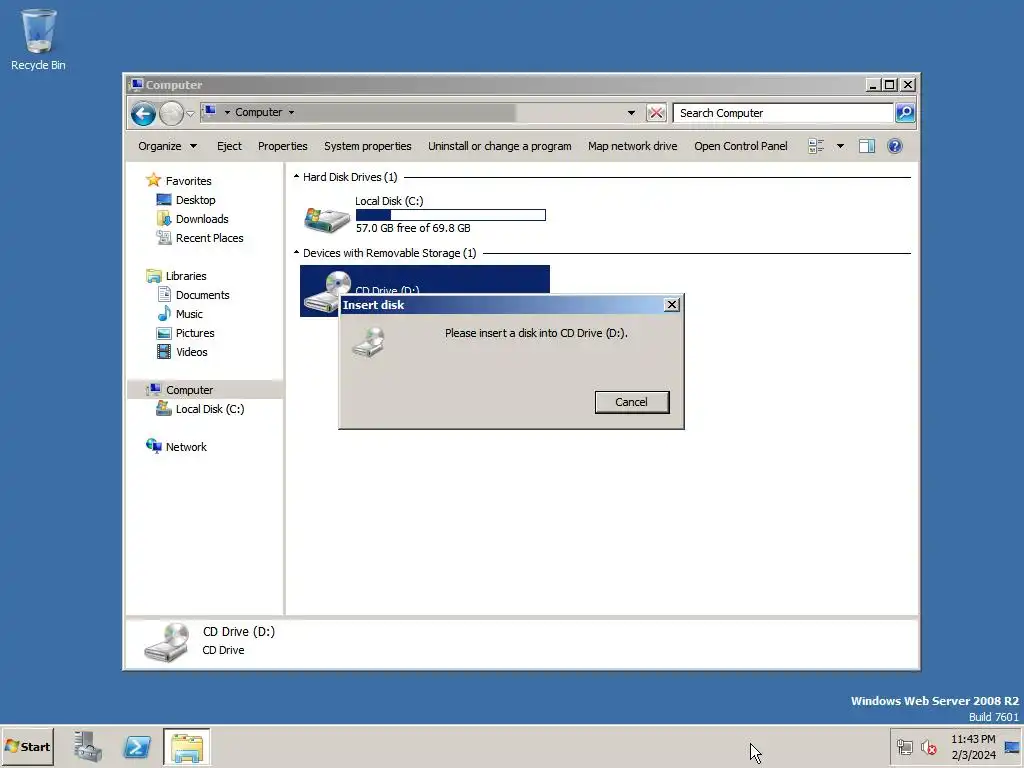Select Documents library
The image size is (1024, 768).
(x=202, y=295)
